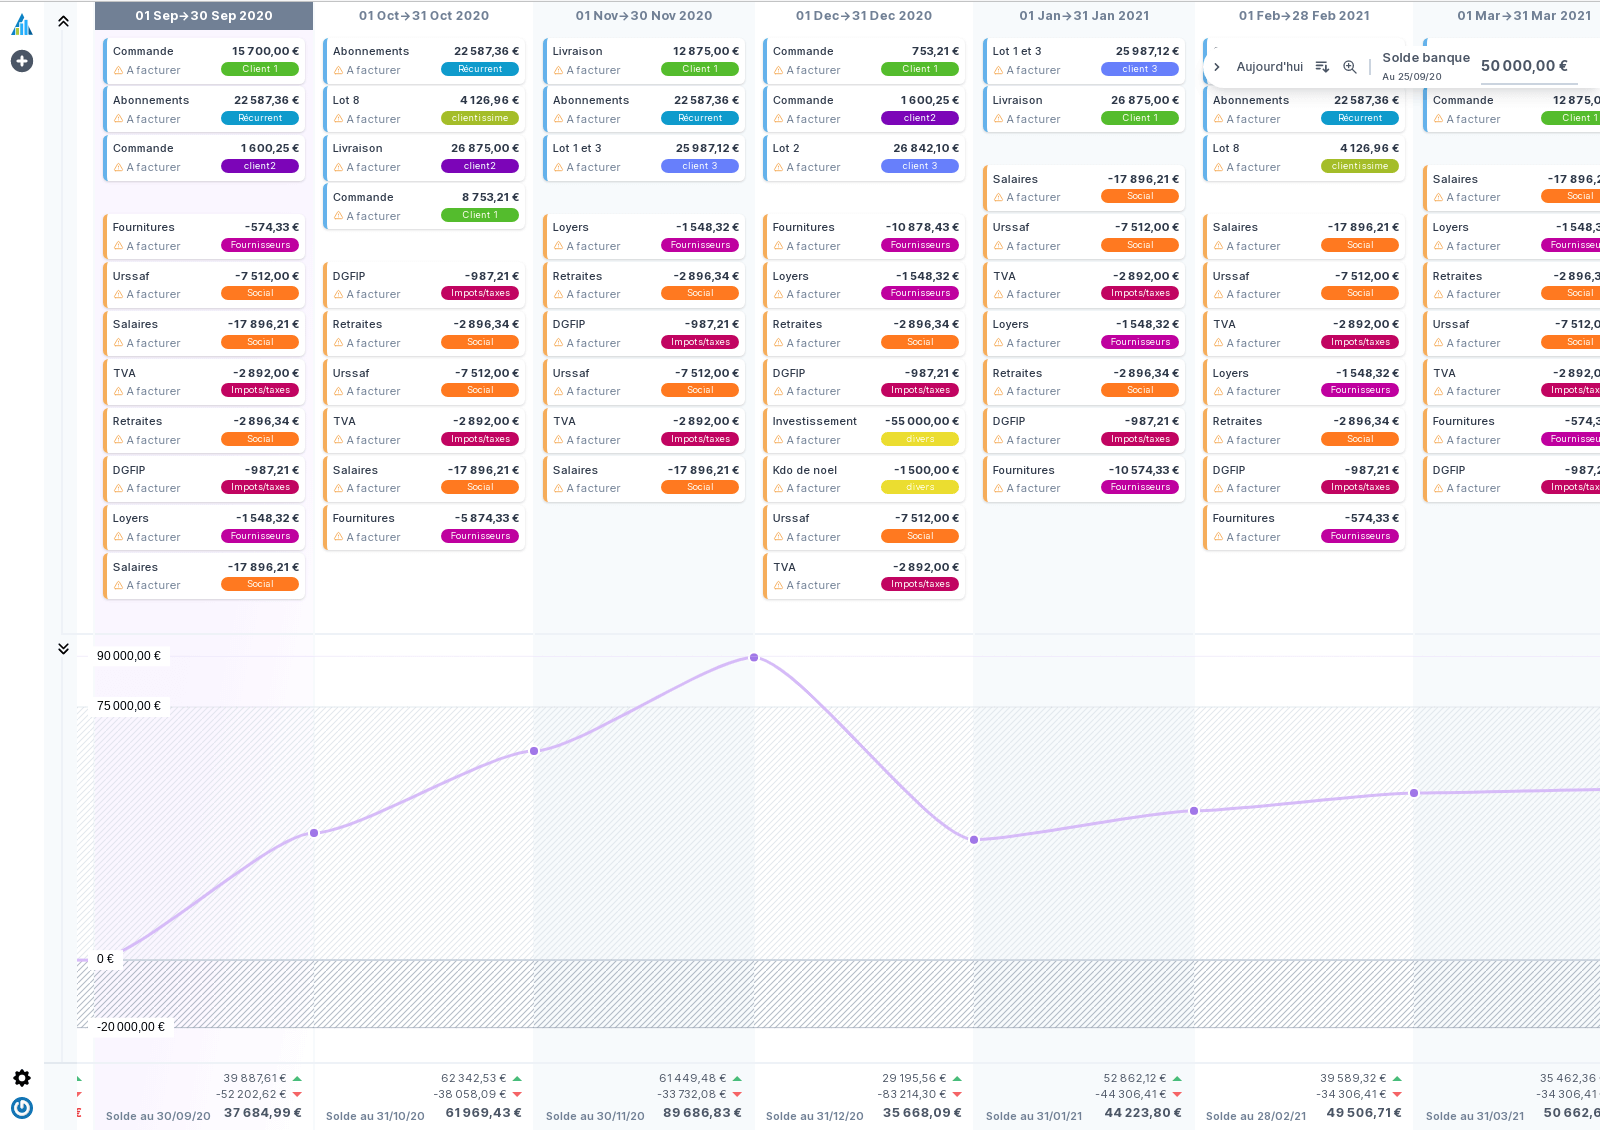Click Client 1 tag on 15 700,00 € Commande
Image resolution: width=1600 pixels, height=1130 pixels.
pyautogui.click(x=260, y=69)
